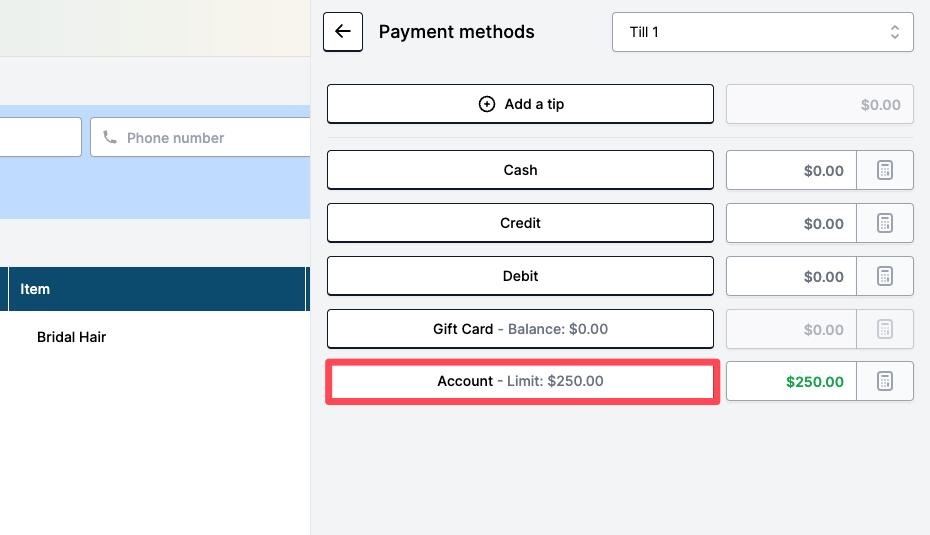Image resolution: width=930 pixels, height=535 pixels.
Task: Open calculator for Account amount
Action: (885, 381)
